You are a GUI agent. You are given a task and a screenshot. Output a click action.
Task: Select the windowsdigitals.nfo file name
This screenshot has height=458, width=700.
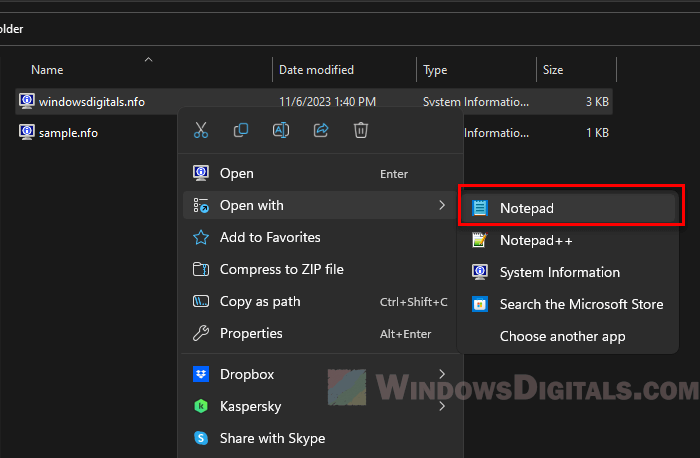[92, 102]
